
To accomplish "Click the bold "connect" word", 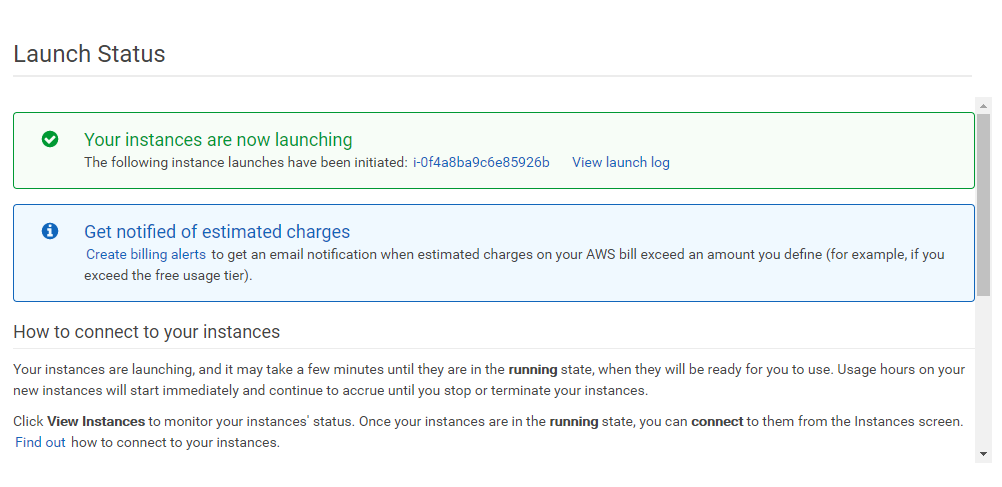I will [x=716, y=422].
